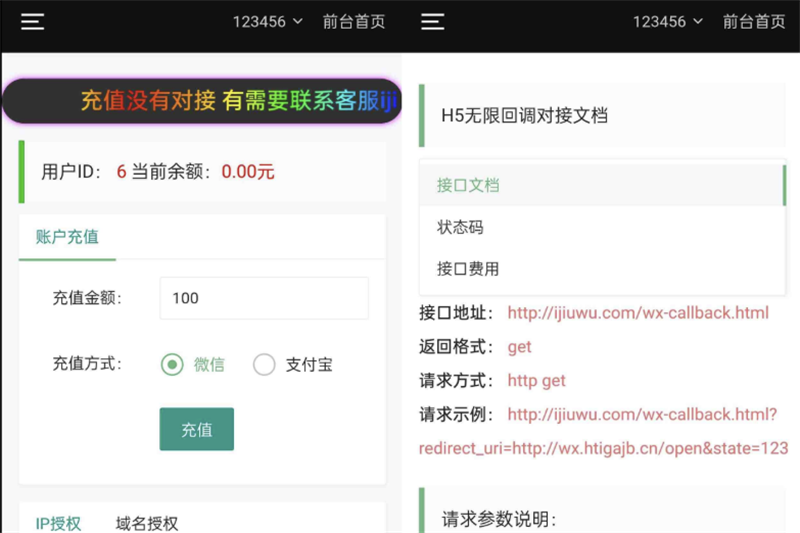Click the 请求方式 value http get
This screenshot has width=800, height=533.
[x=536, y=380]
